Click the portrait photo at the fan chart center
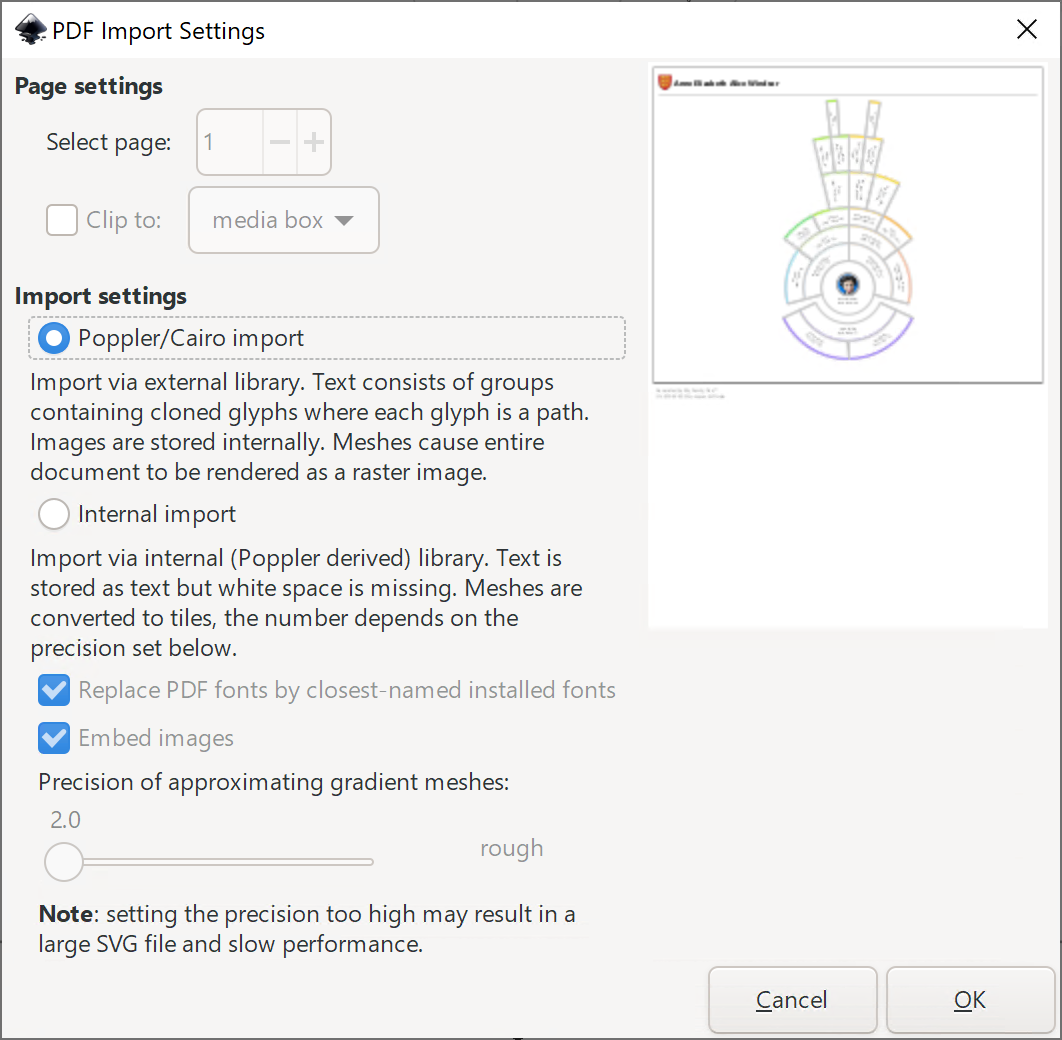1062x1040 pixels. 848,284
